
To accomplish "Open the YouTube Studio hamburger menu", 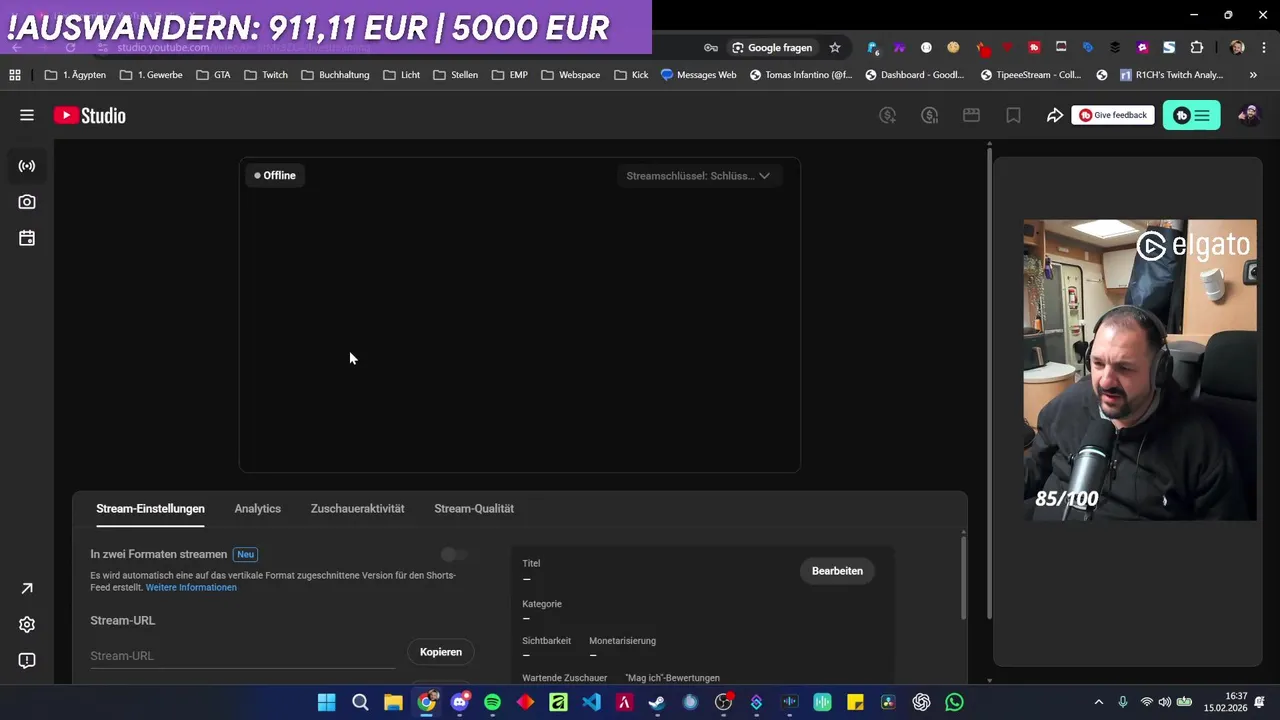I will 27,115.
